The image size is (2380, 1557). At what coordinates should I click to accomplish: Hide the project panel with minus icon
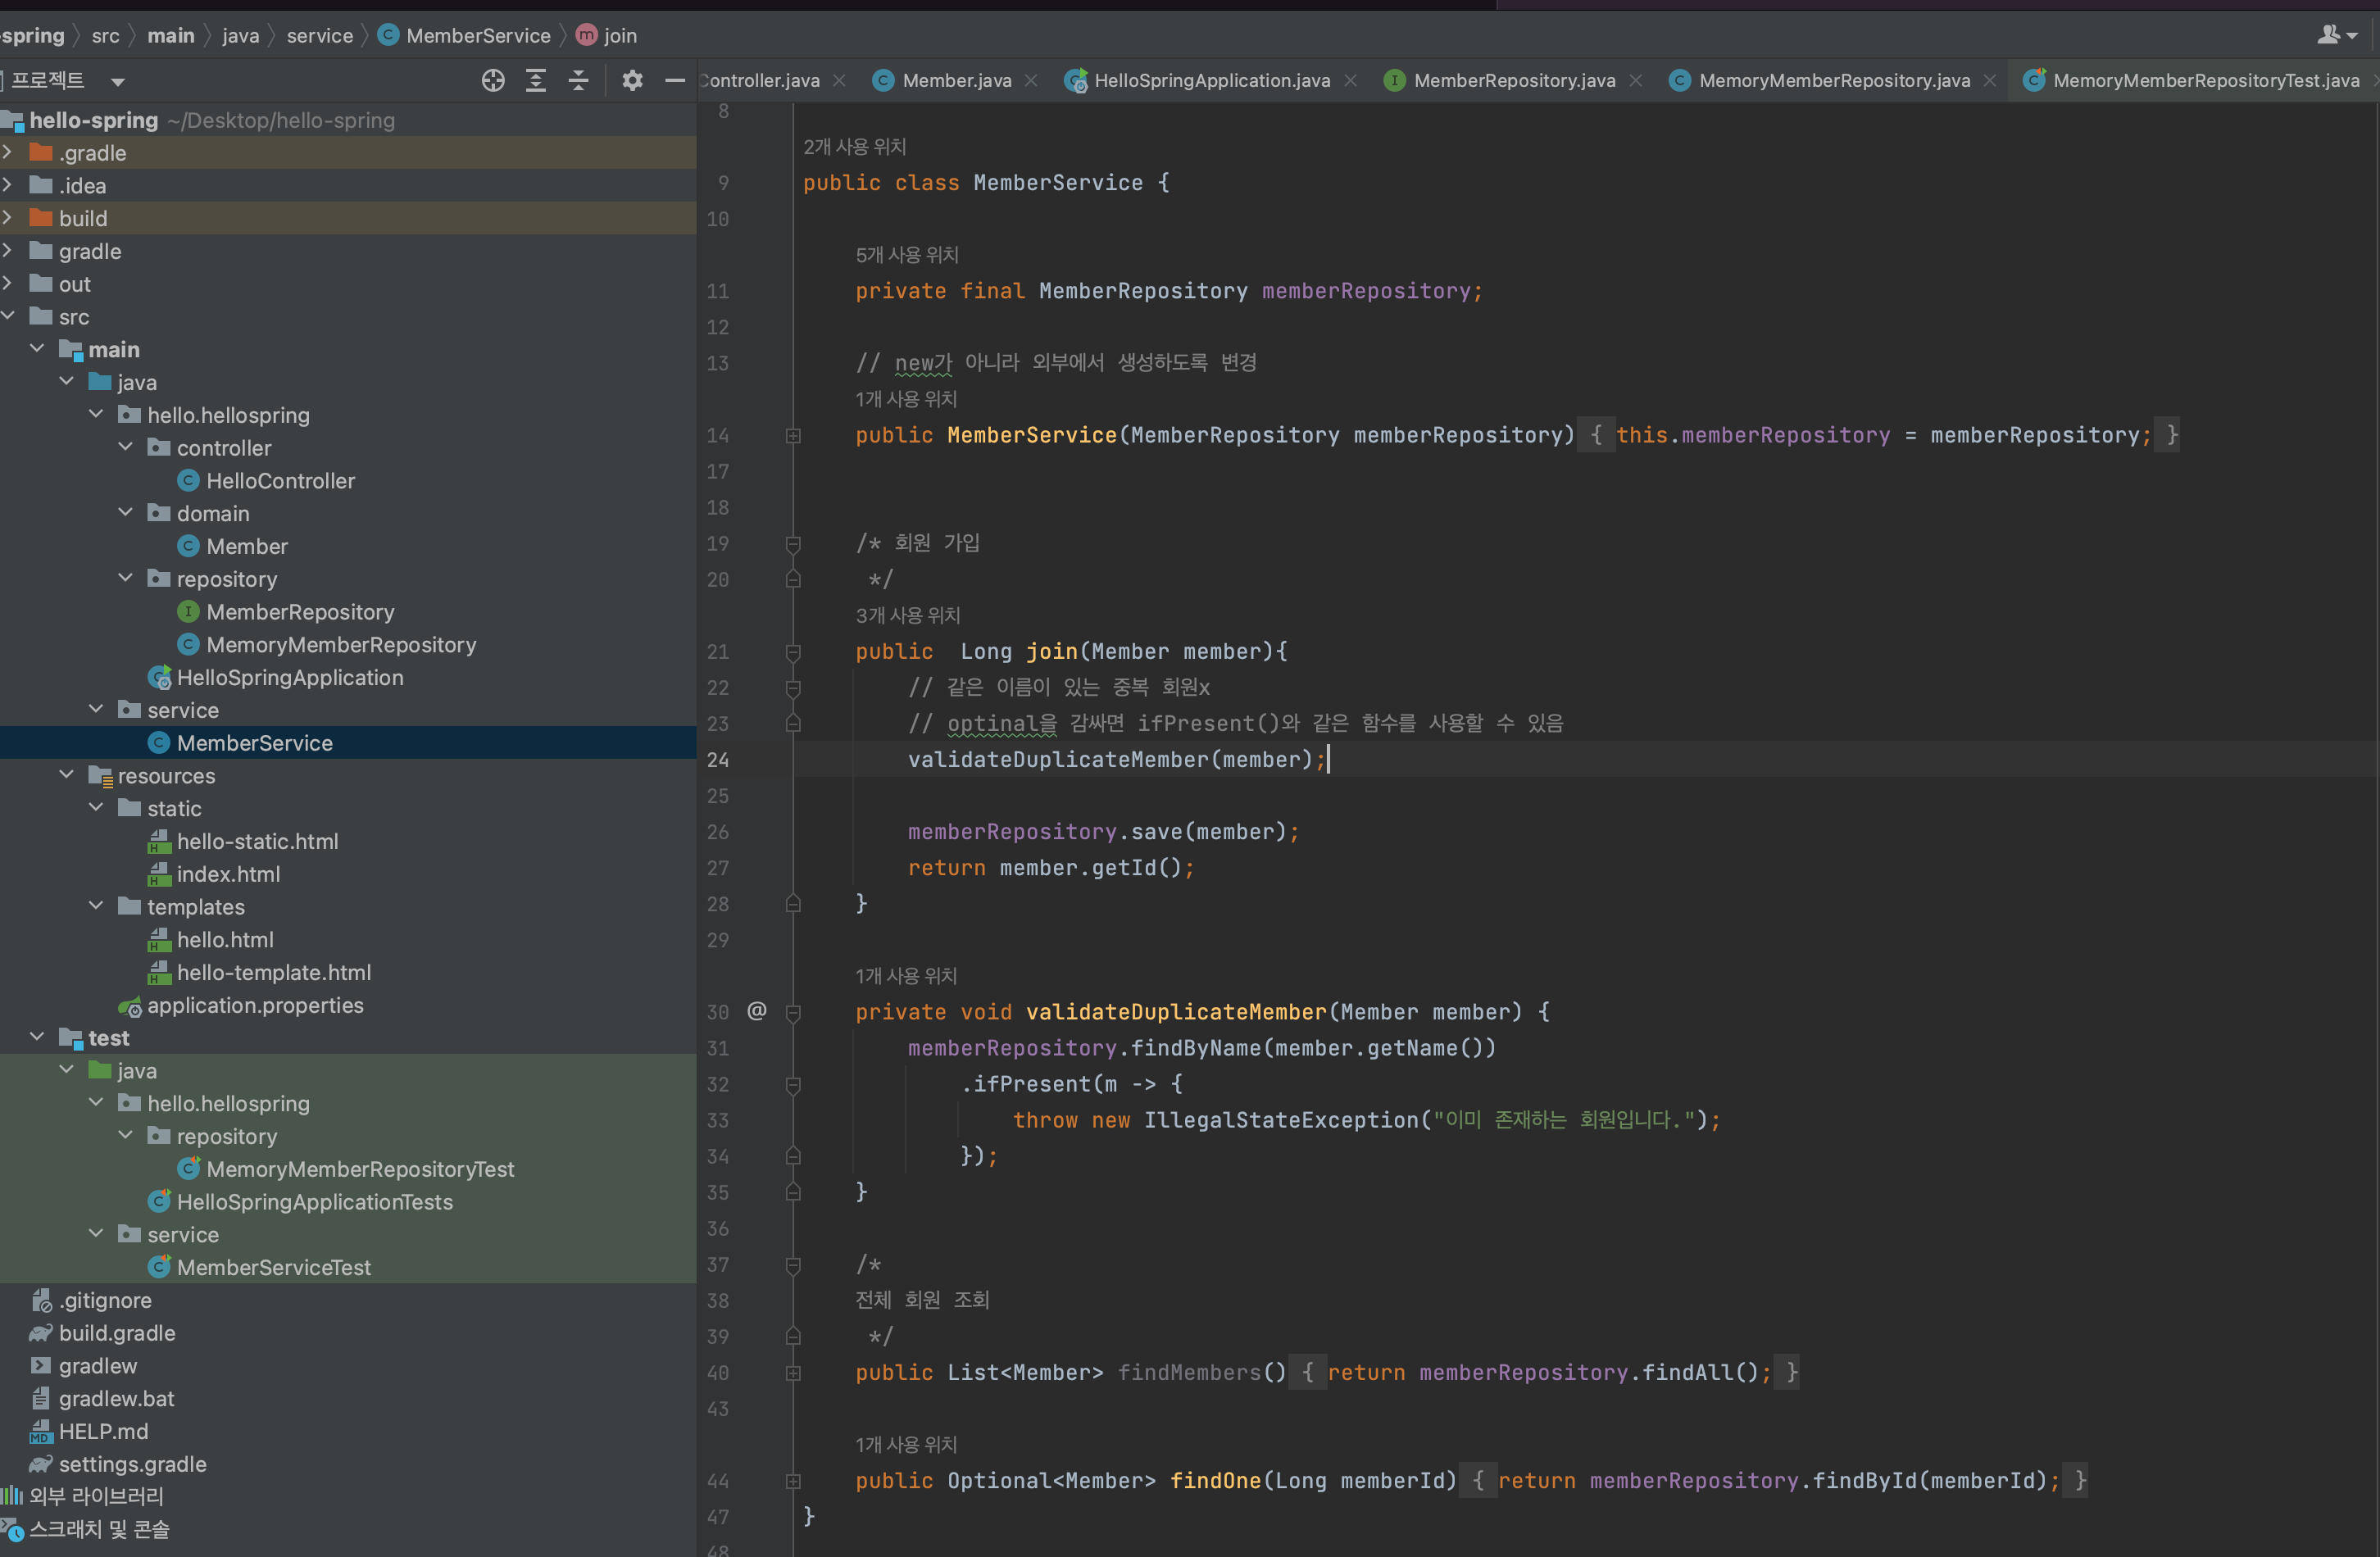click(675, 81)
